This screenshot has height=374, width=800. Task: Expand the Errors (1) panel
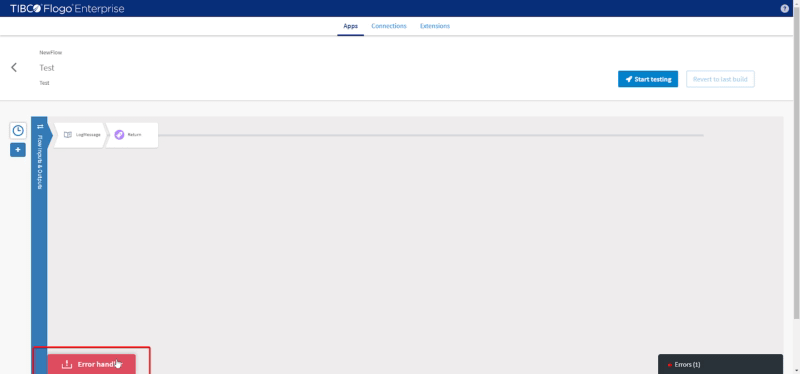point(720,364)
